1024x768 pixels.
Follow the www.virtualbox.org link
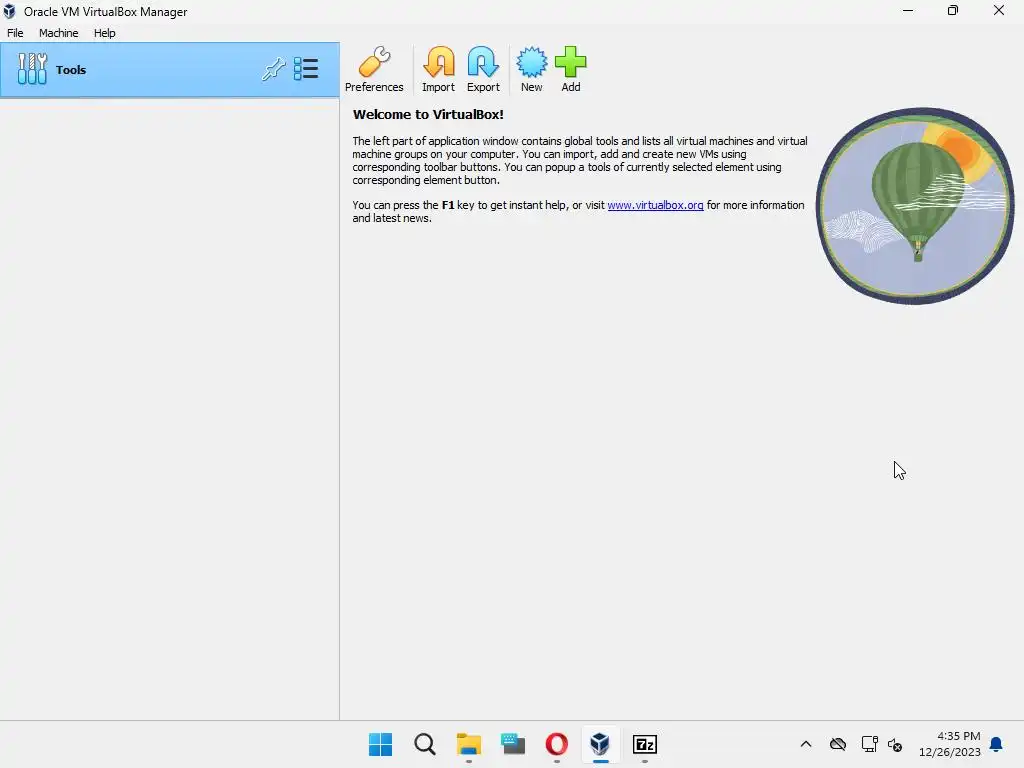click(655, 205)
